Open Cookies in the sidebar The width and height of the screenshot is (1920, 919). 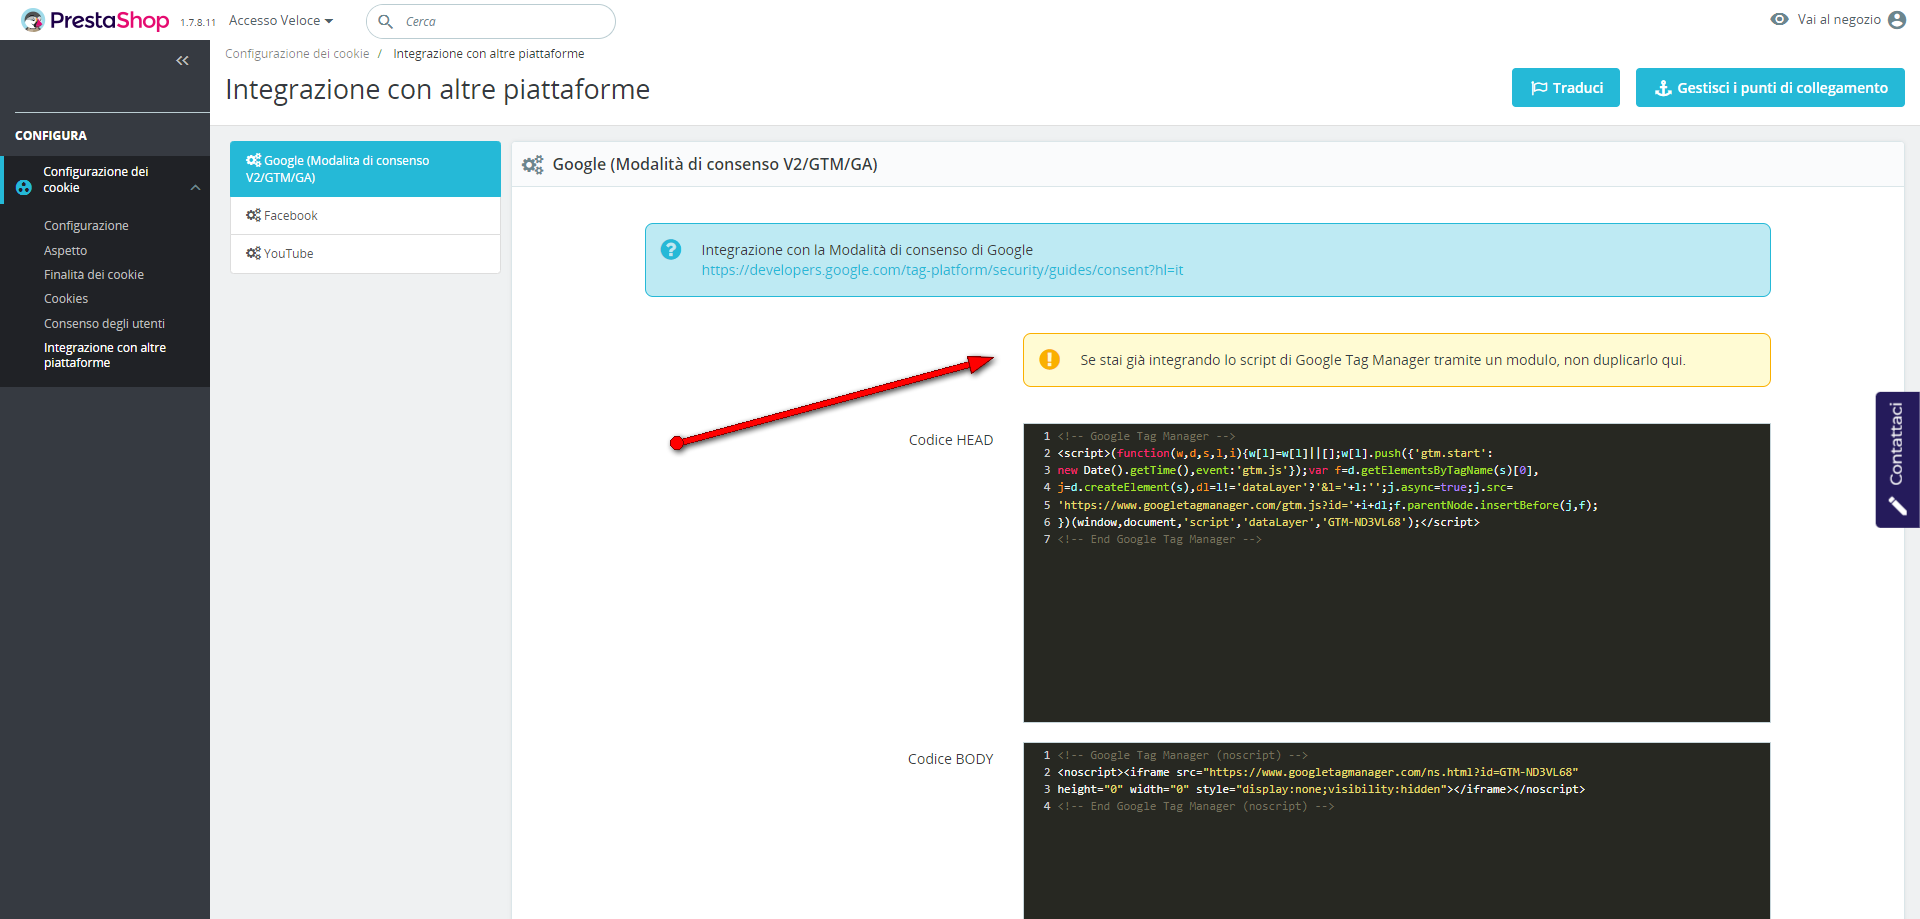[66, 298]
